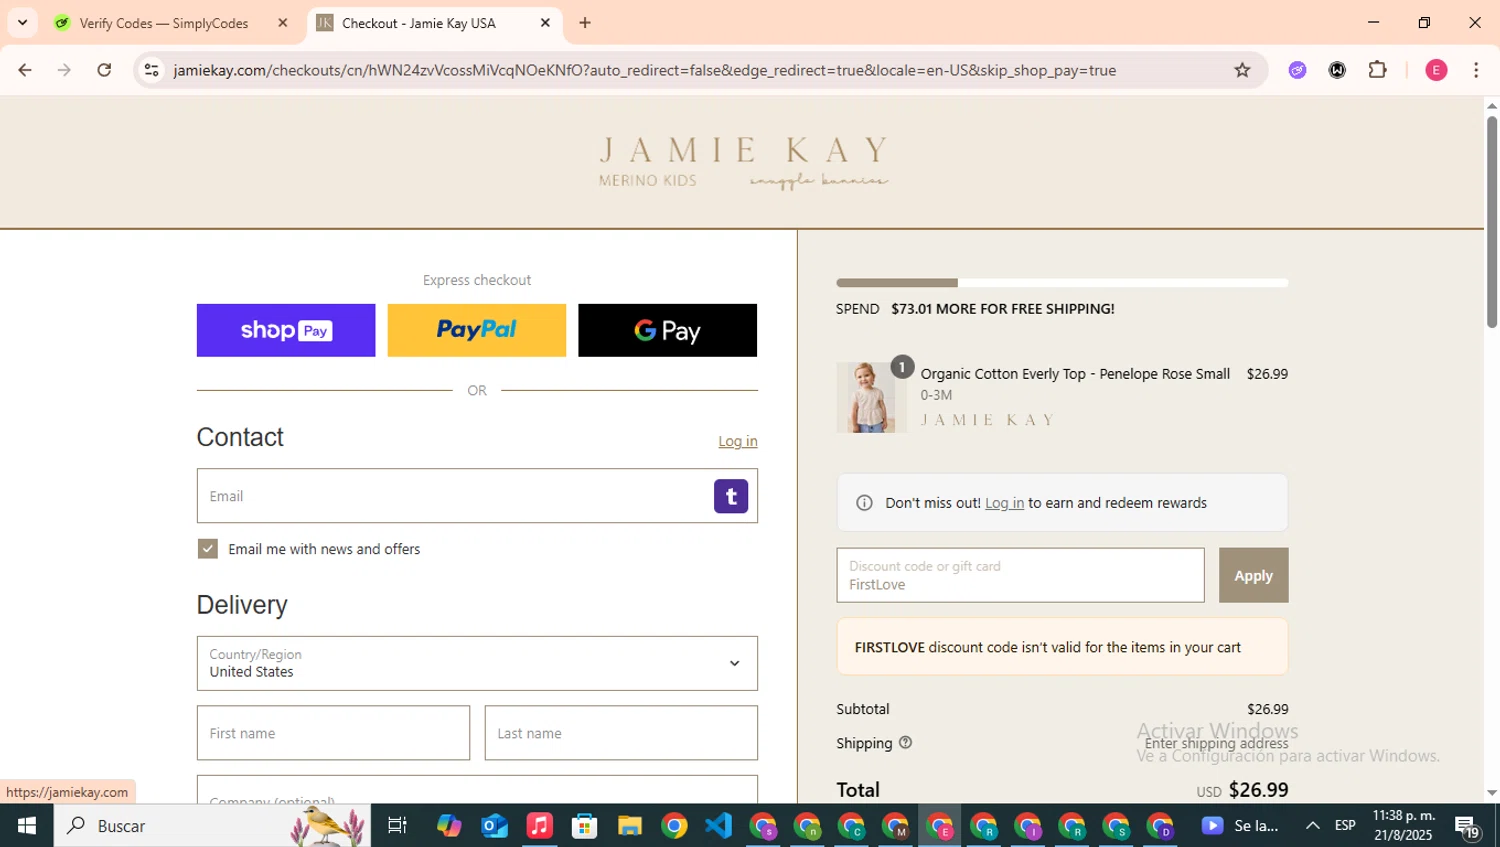Click the First name field
This screenshot has width=1500, height=847.
point(333,733)
